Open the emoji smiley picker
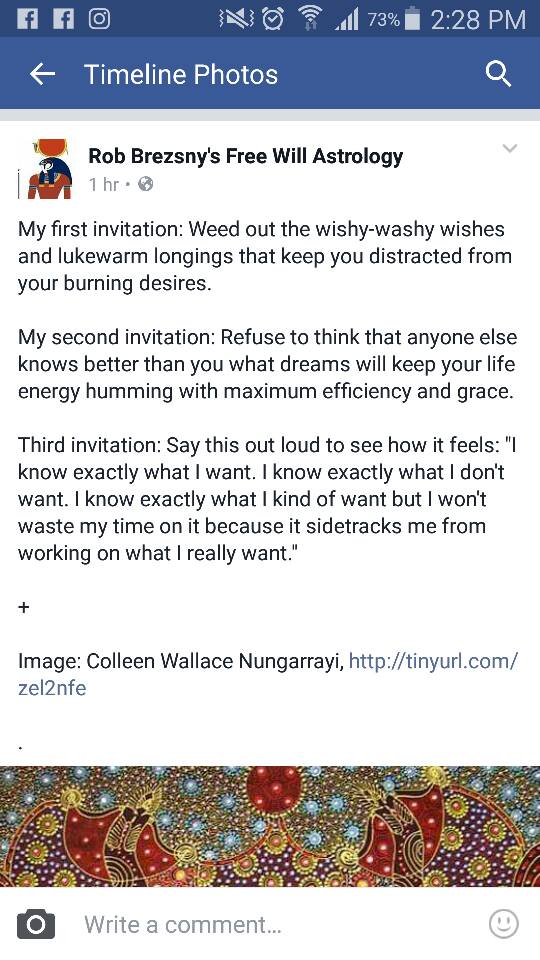This screenshot has width=540, height=960. tap(504, 924)
